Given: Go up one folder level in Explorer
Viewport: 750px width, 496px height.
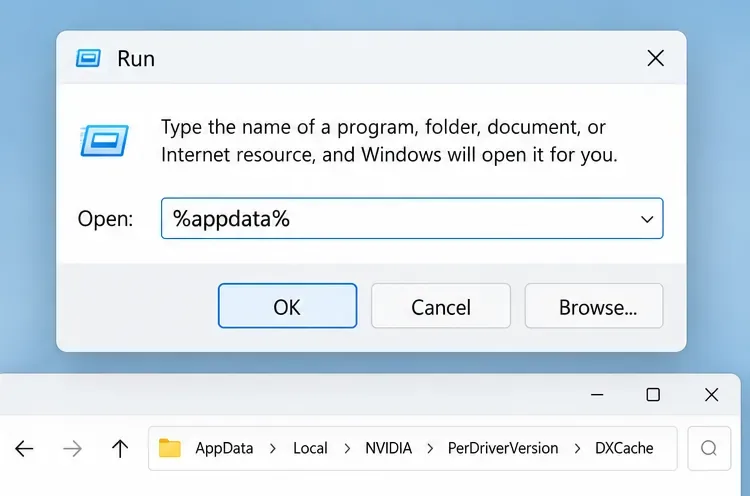Looking at the screenshot, I should [120, 449].
